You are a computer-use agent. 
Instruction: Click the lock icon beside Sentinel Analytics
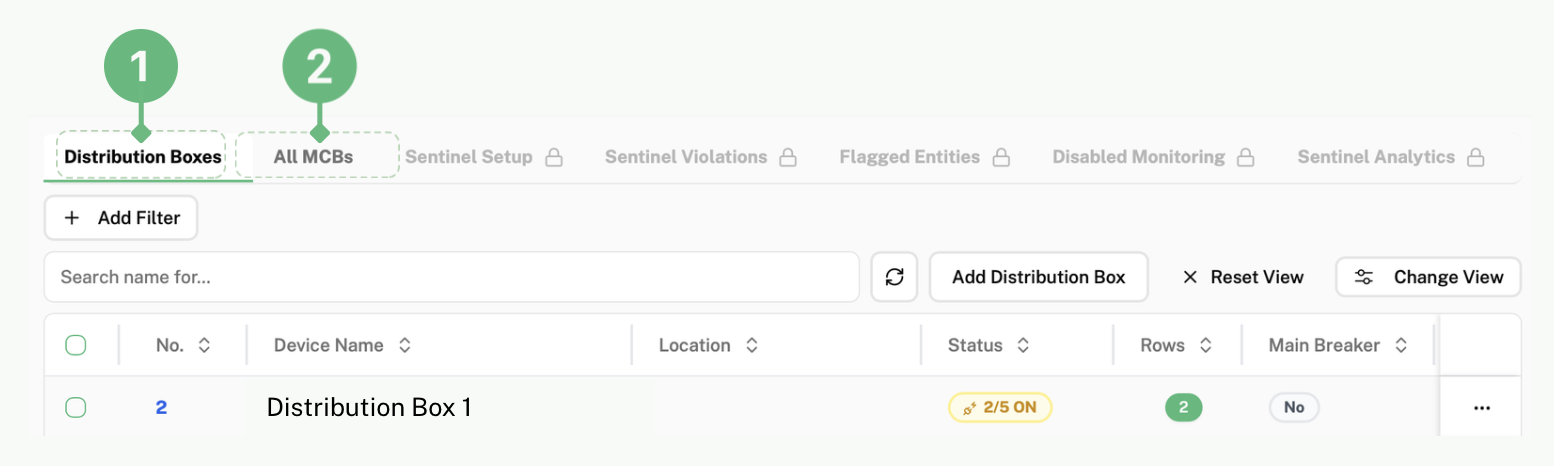[1475, 157]
